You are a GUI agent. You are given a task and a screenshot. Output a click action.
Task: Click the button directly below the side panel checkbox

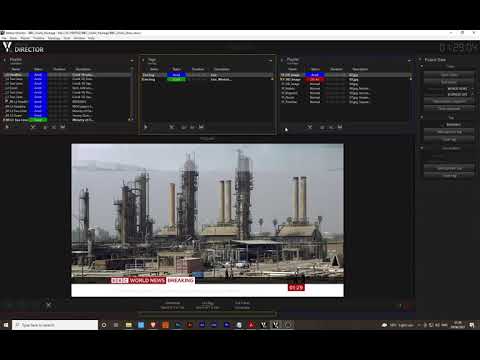coord(449,132)
